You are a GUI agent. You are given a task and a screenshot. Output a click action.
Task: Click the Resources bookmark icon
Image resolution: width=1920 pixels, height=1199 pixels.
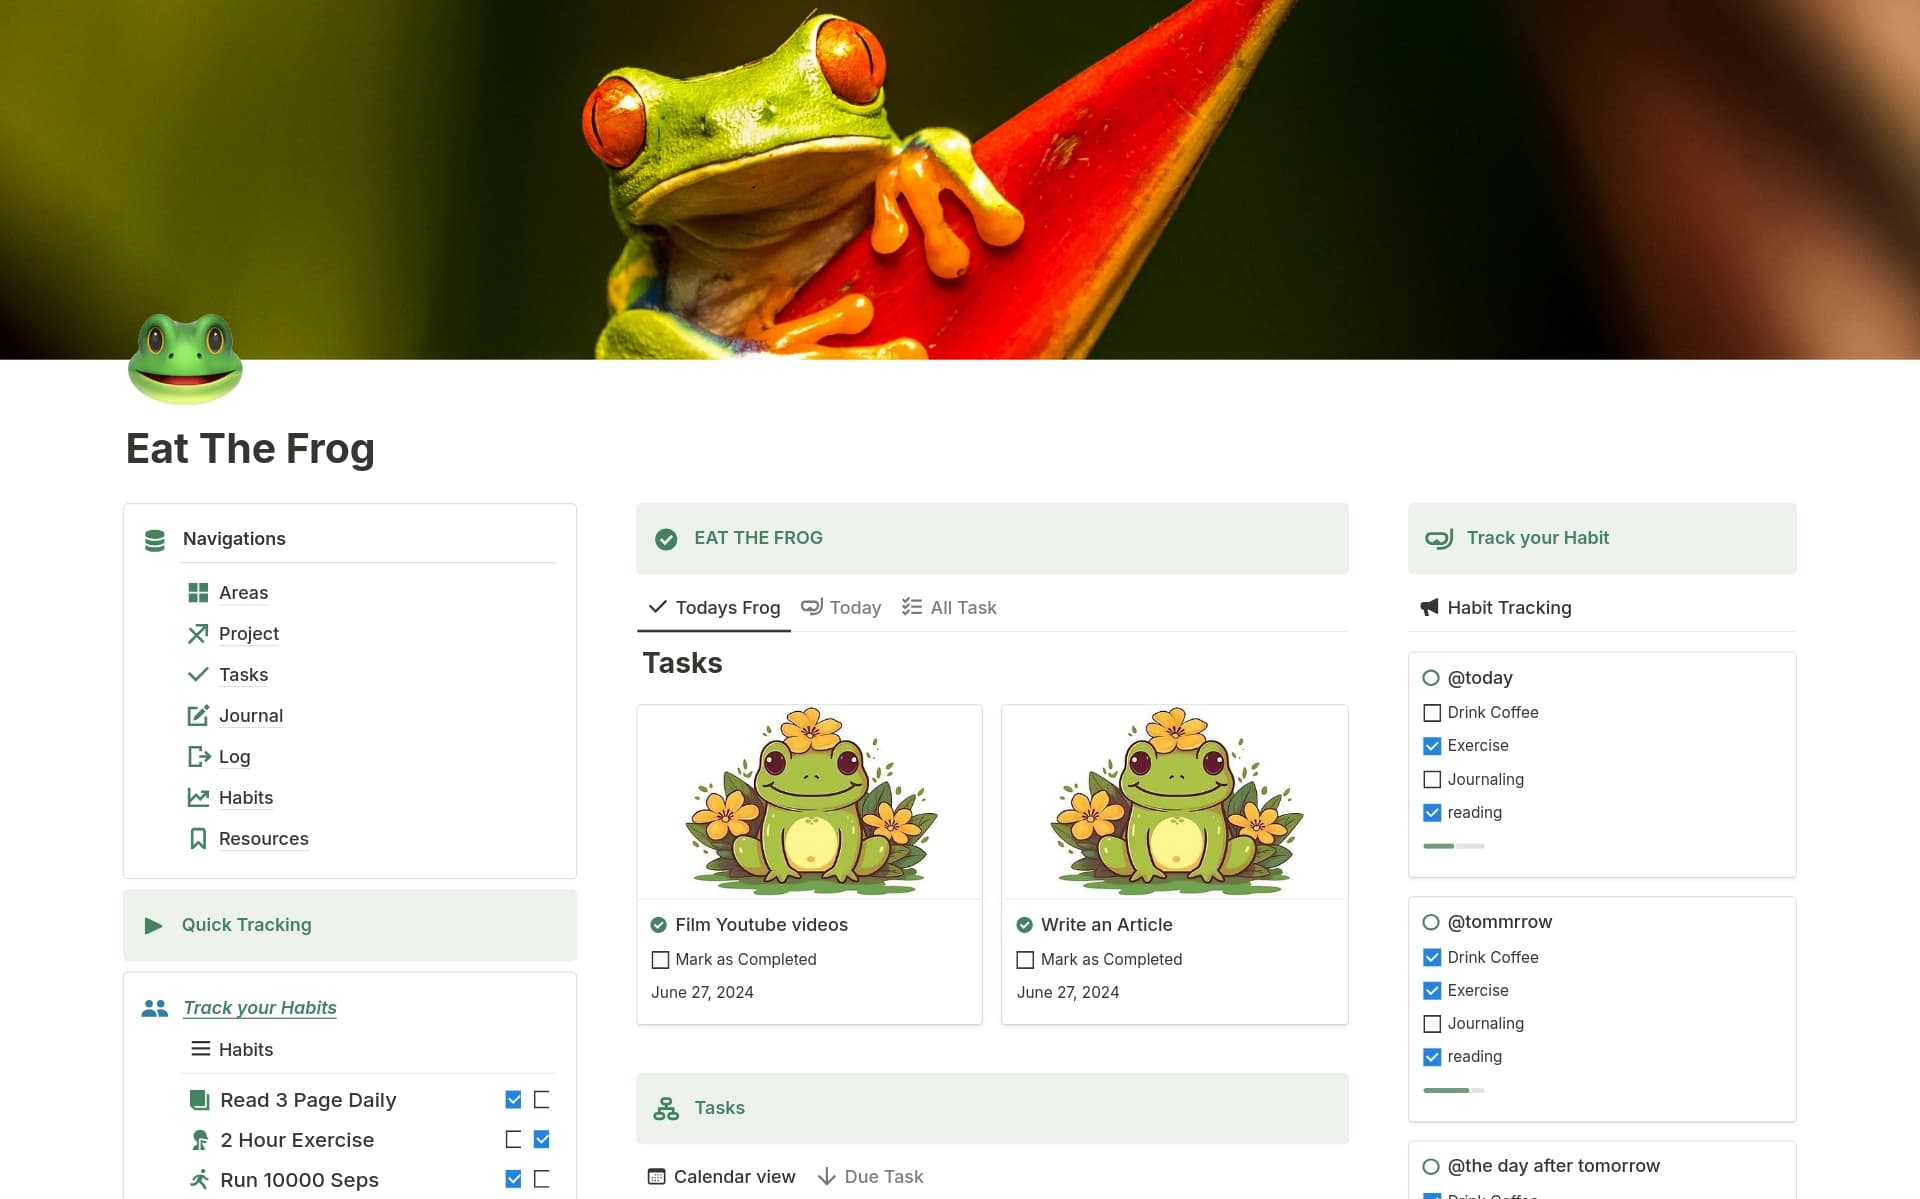(198, 838)
